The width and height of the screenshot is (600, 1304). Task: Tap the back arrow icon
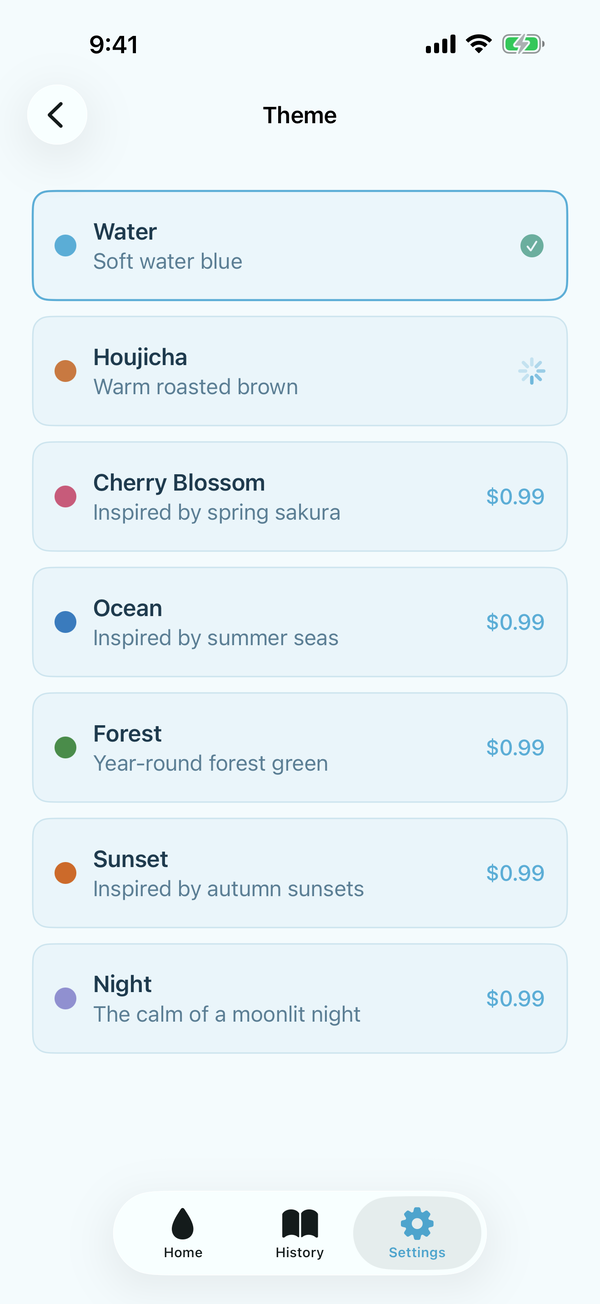pos(57,114)
